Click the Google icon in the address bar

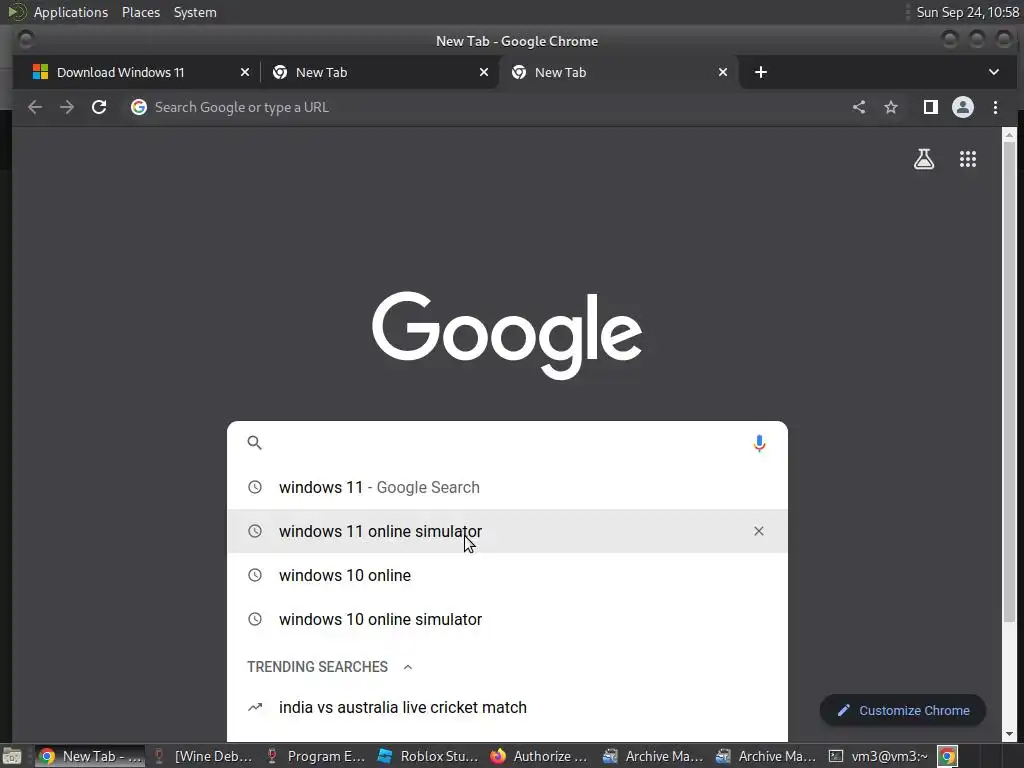(x=138, y=107)
